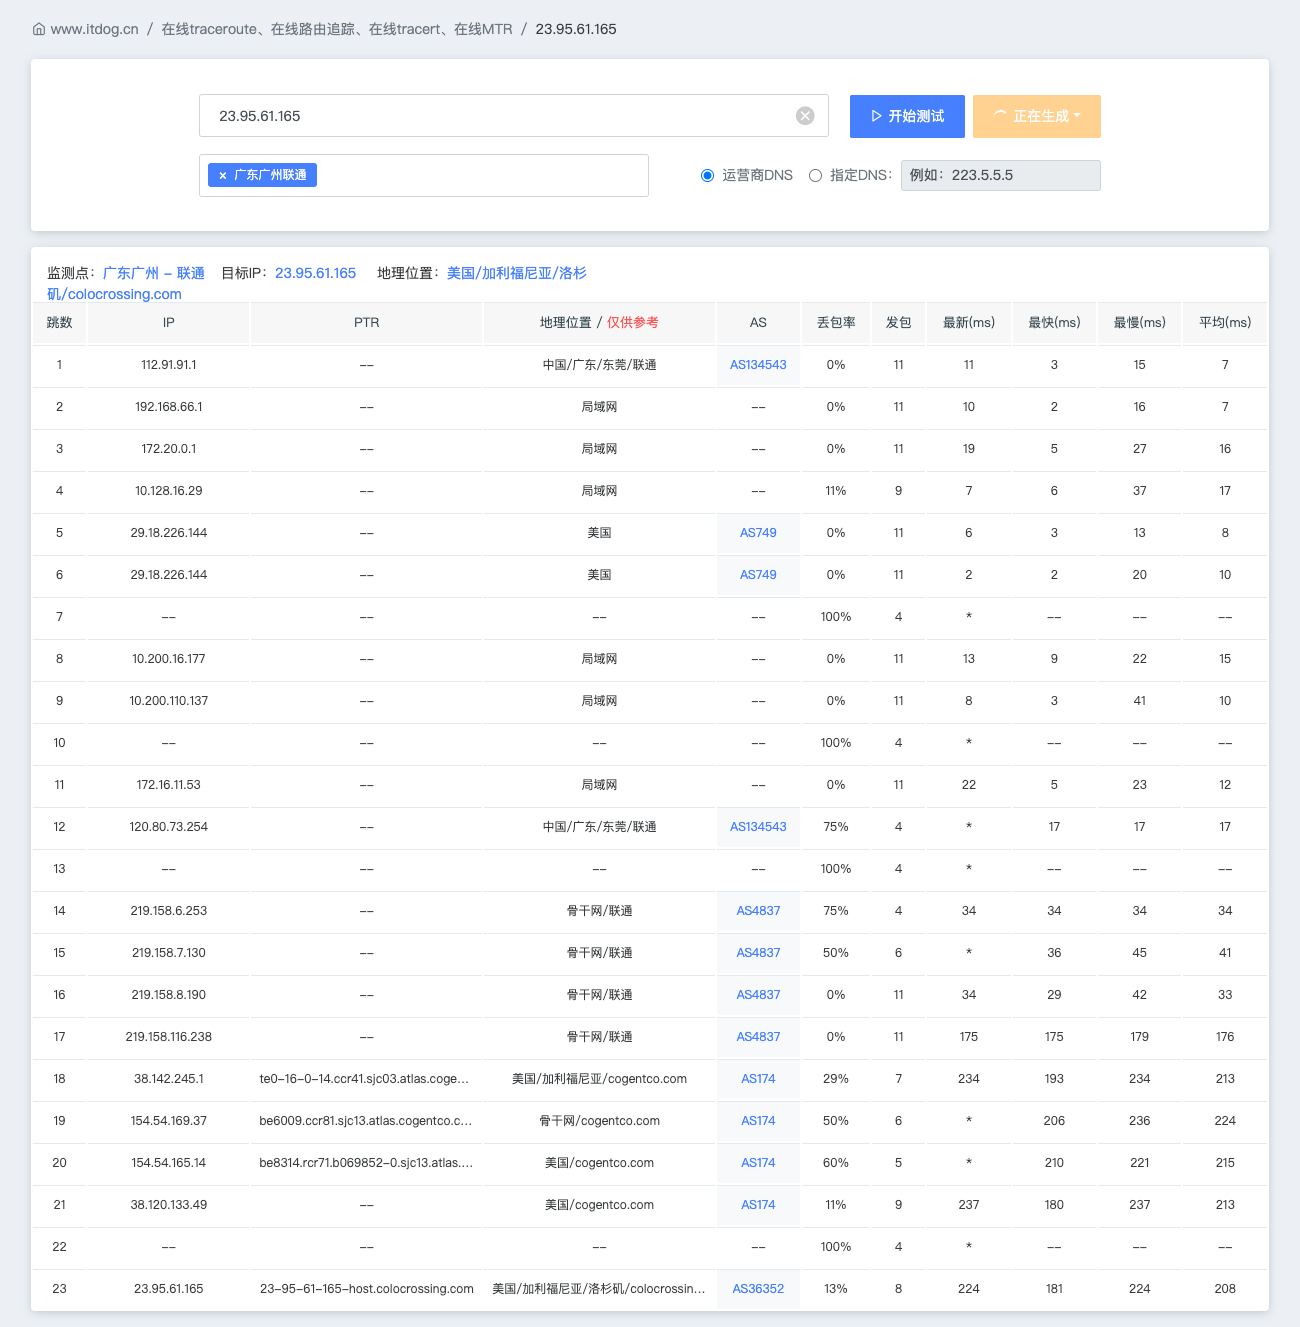Click IP cell 172.16.11.53

pyautogui.click(x=169, y=785)
